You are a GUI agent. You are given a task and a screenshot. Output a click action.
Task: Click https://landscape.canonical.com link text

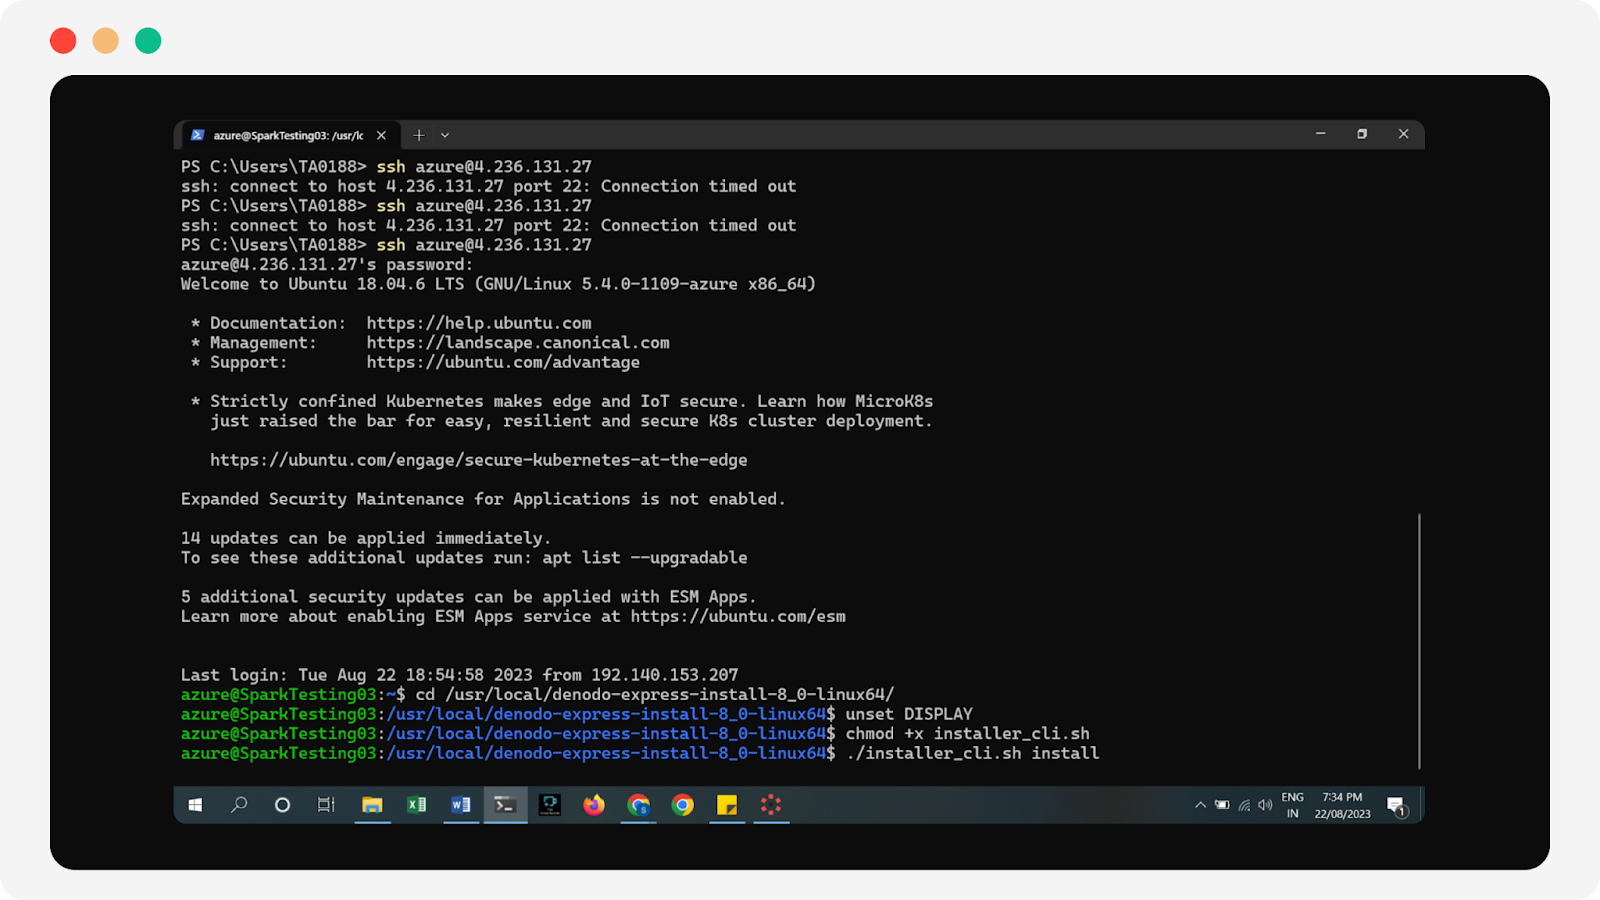tap(518, 343)
